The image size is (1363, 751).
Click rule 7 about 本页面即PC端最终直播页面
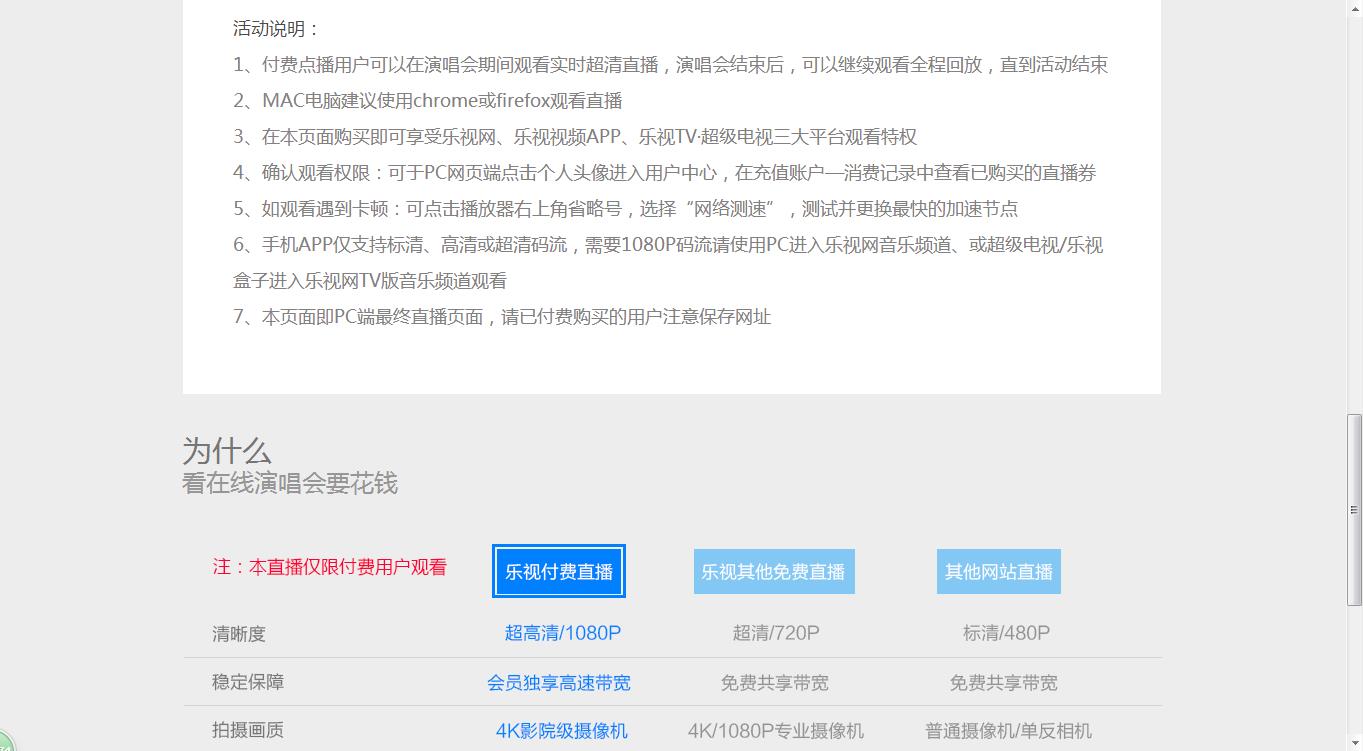tap(502, 317)
